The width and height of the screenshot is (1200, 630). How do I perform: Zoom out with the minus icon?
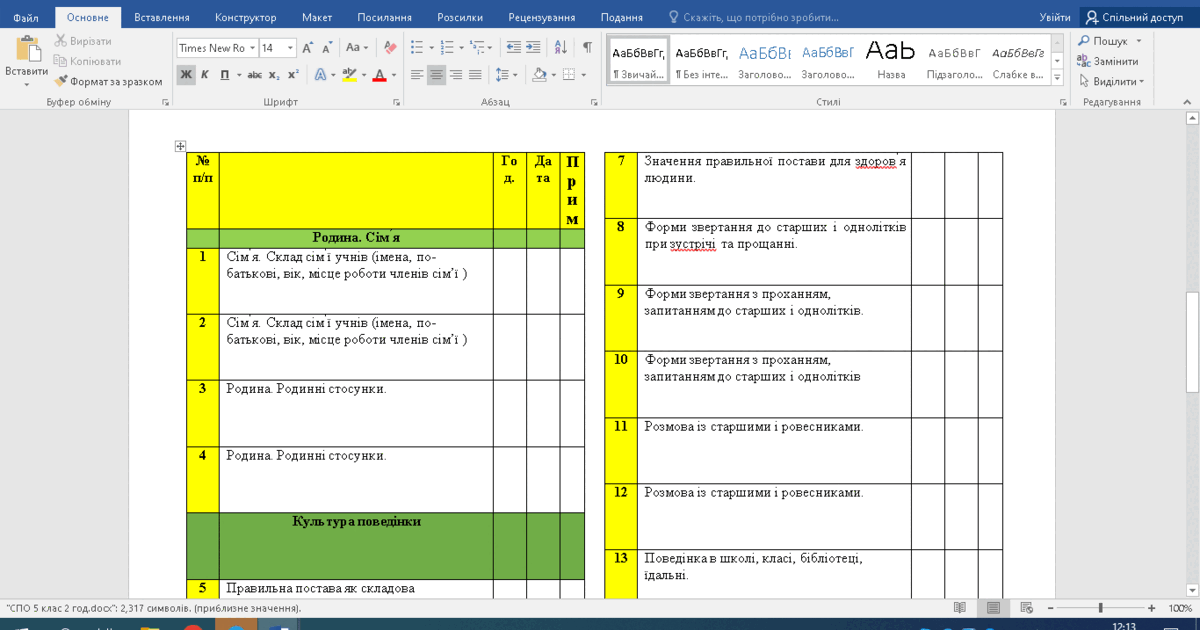(x=1049, y=608)
